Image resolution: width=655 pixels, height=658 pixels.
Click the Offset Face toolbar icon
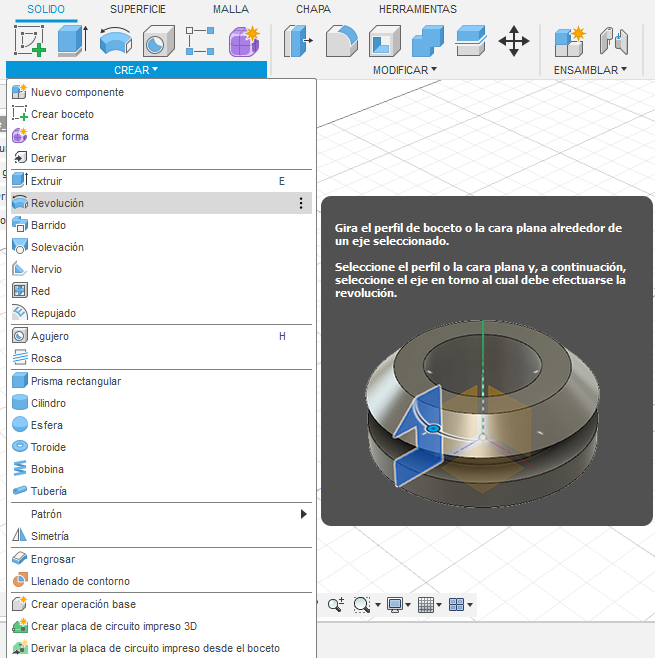click(x=471, y=41)
